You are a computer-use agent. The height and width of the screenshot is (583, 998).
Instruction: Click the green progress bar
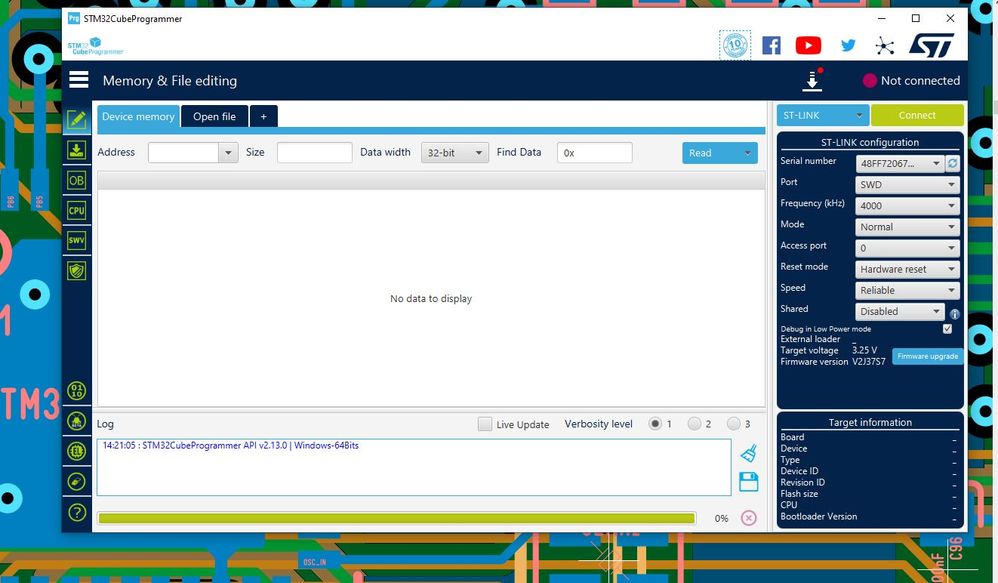[397, 518]
